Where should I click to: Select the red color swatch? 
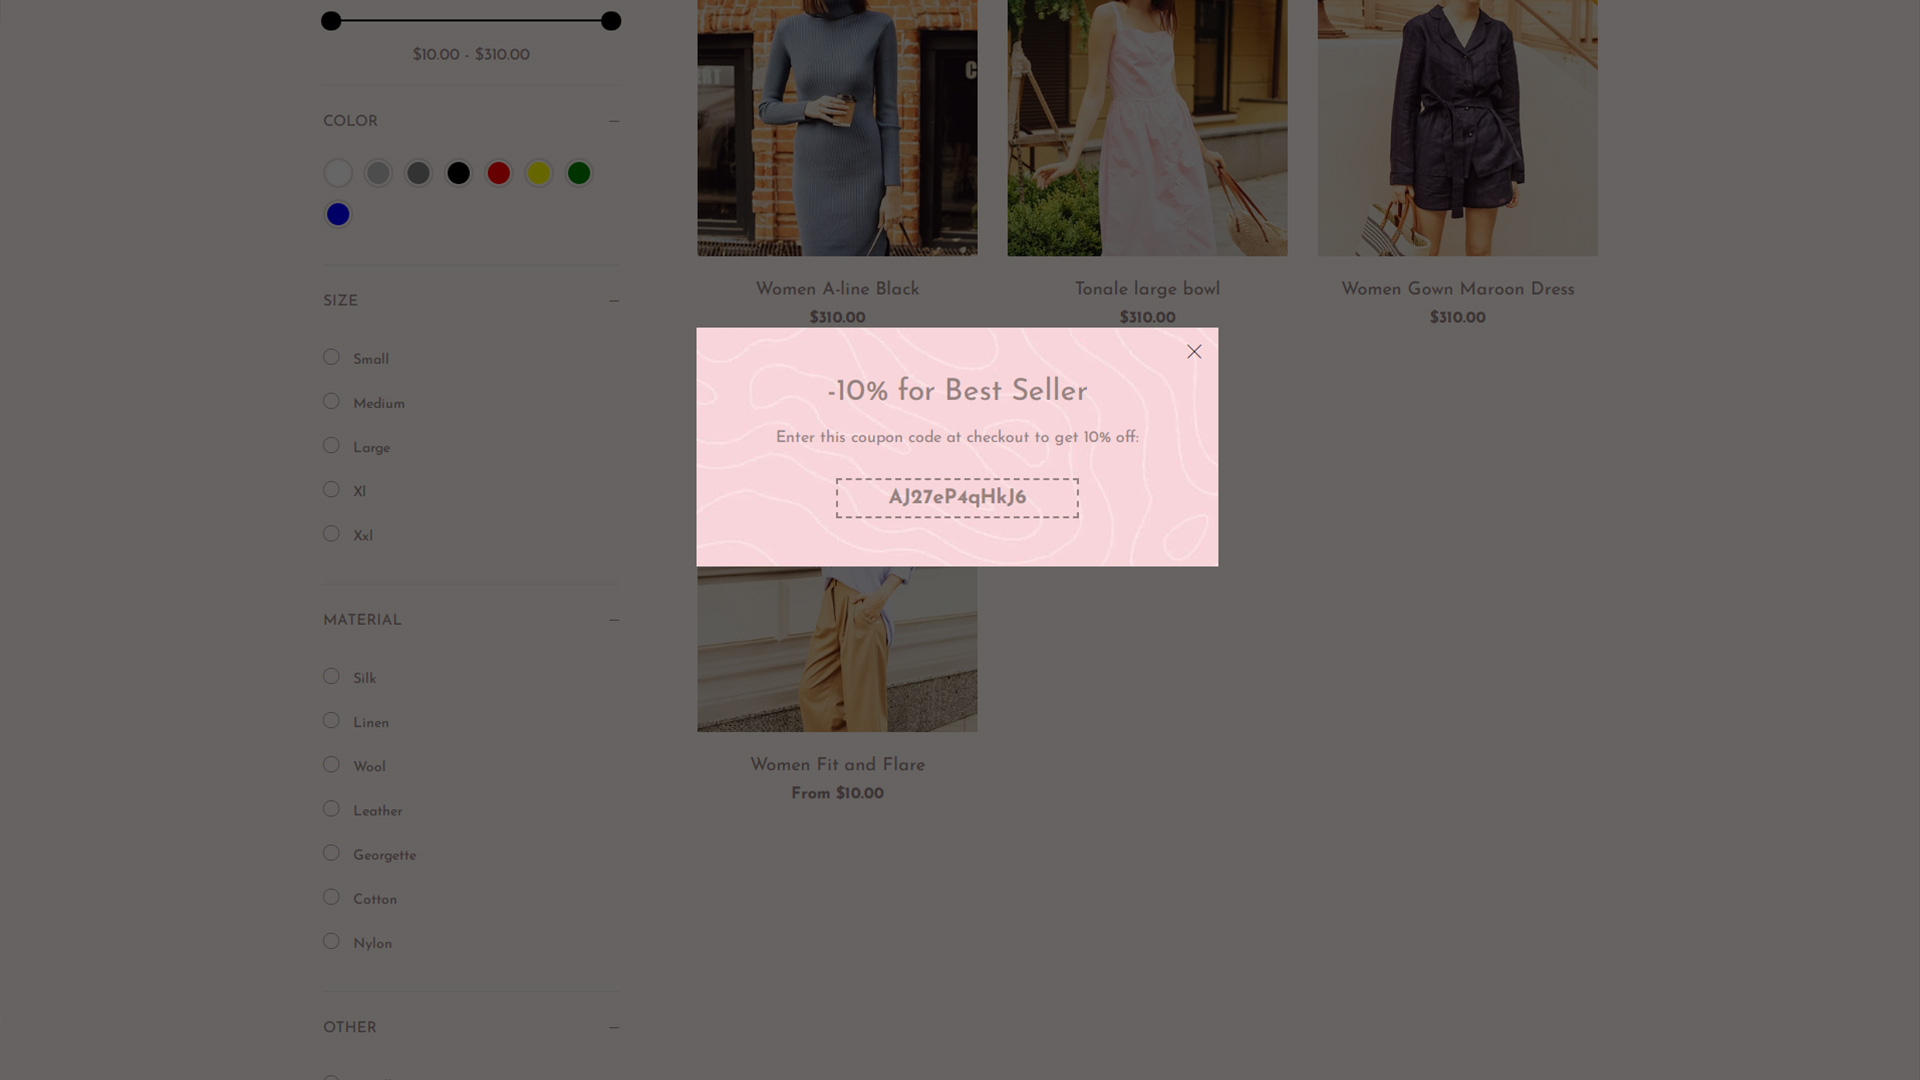(499, 173)
